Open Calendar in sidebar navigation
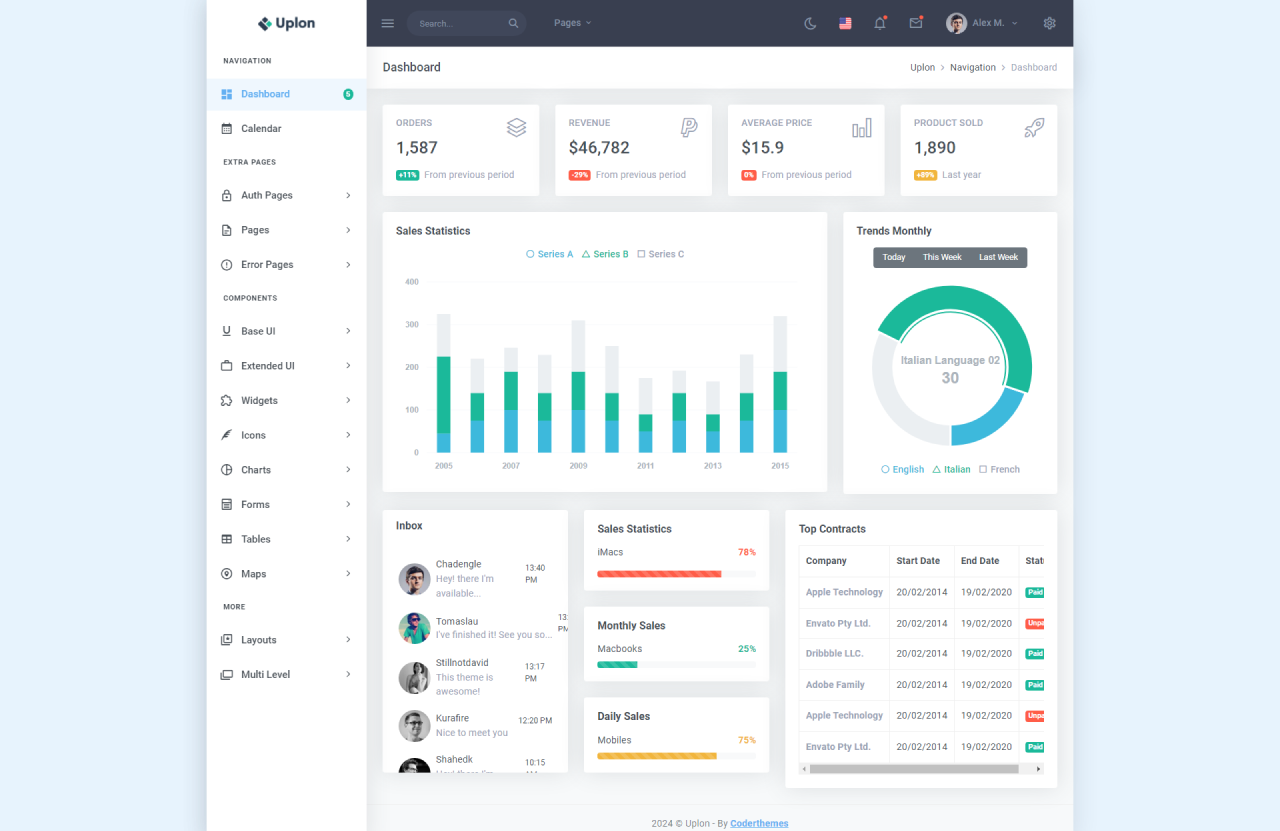 [287, 129]
